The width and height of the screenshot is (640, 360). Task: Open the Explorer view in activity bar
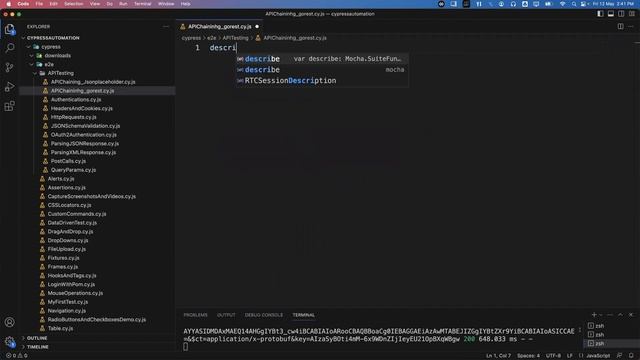(x=9, y=29)
